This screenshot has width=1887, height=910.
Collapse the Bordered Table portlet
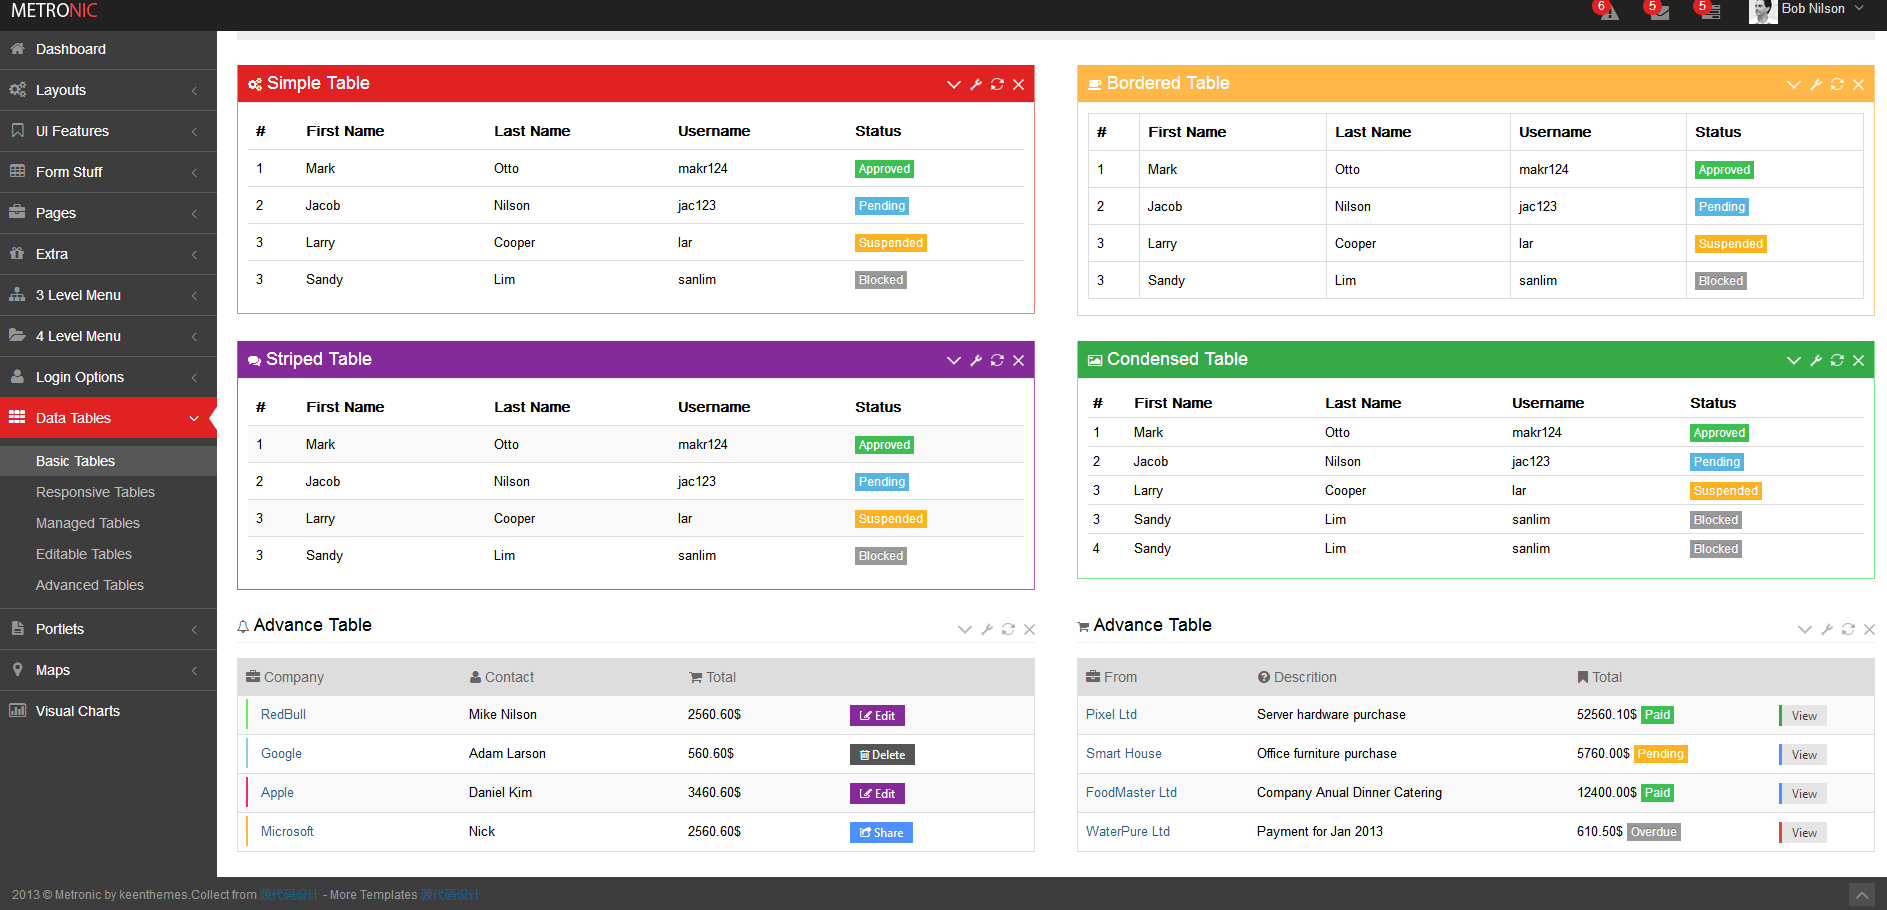[1794, 85]
